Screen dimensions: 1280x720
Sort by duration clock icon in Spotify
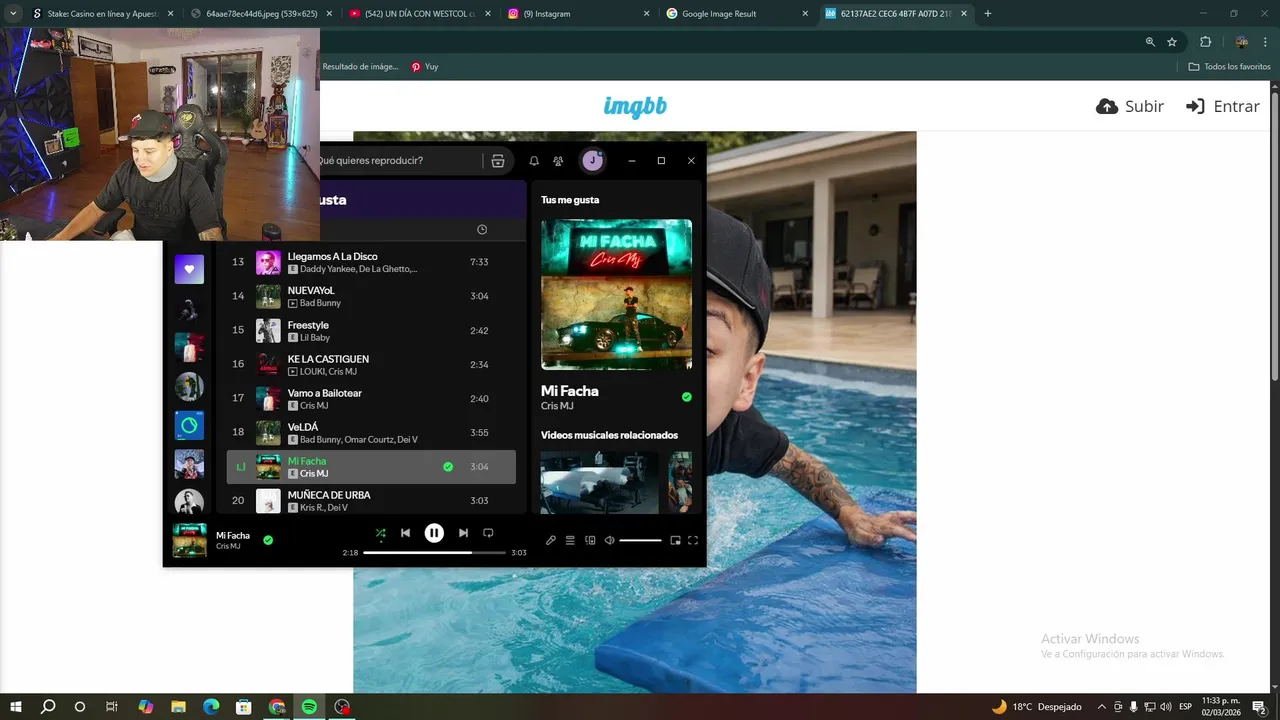pyautogui.click(x=482, y=230)
